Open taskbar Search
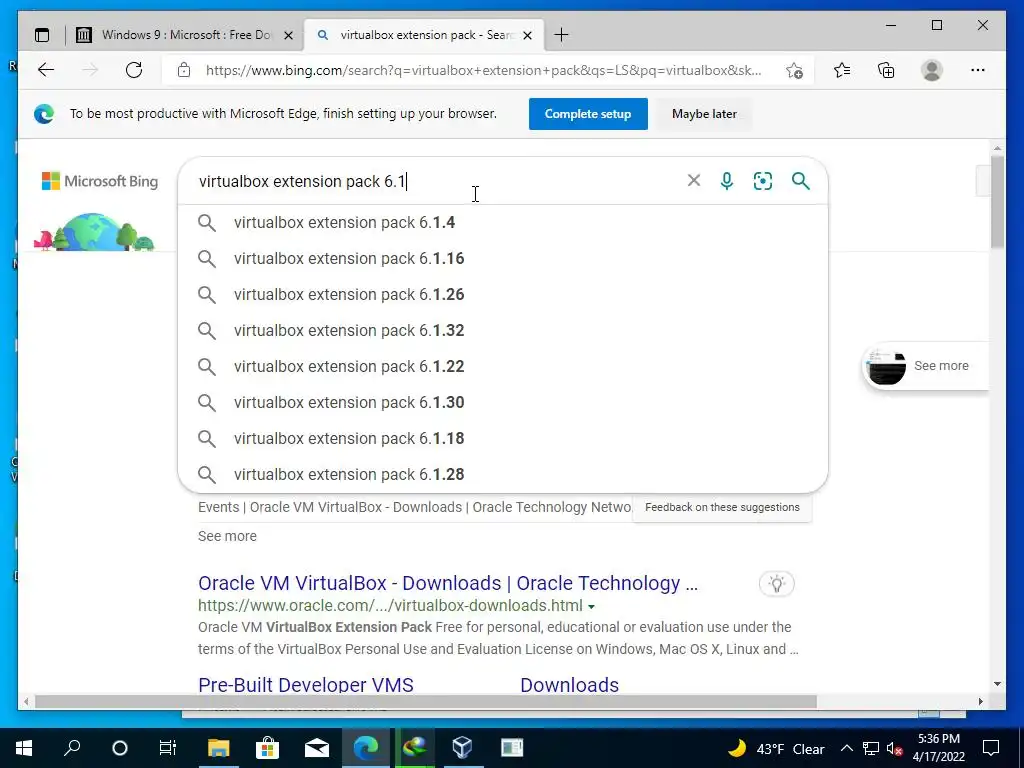This screenshot has width=1024, height=768. tap(72, 748)
